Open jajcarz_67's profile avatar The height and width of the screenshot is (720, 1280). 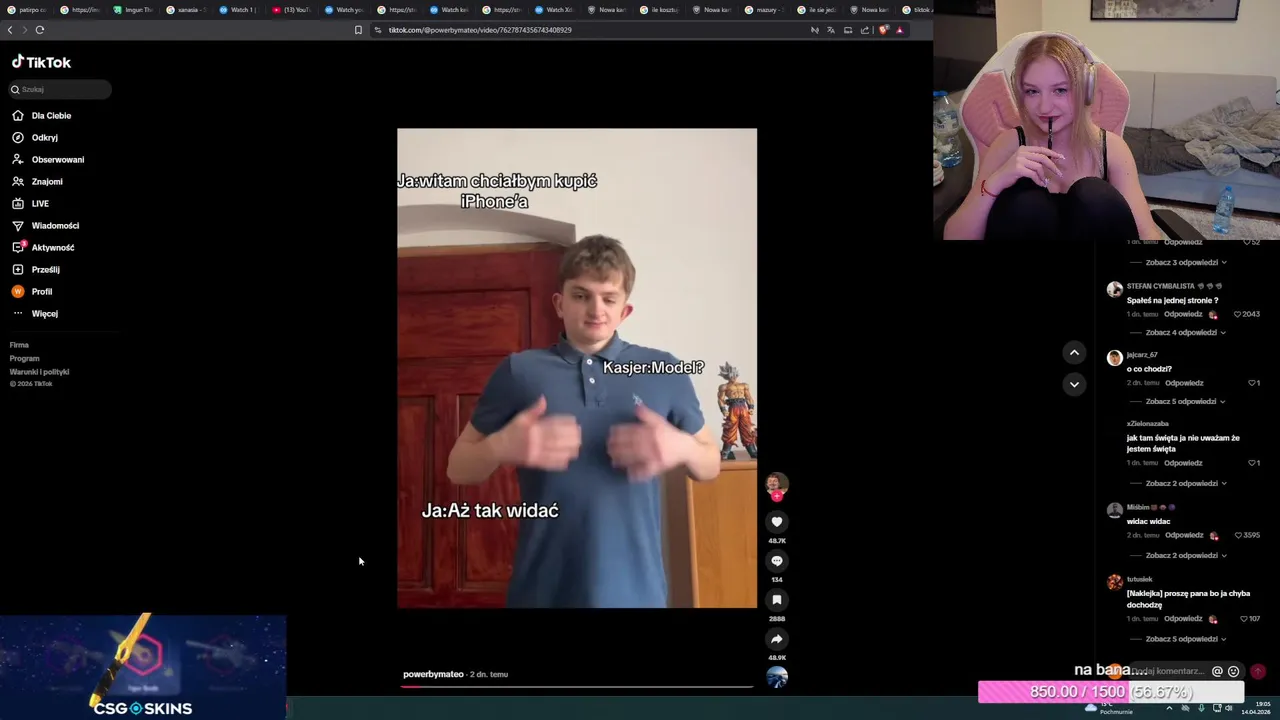coord(1114,359)
